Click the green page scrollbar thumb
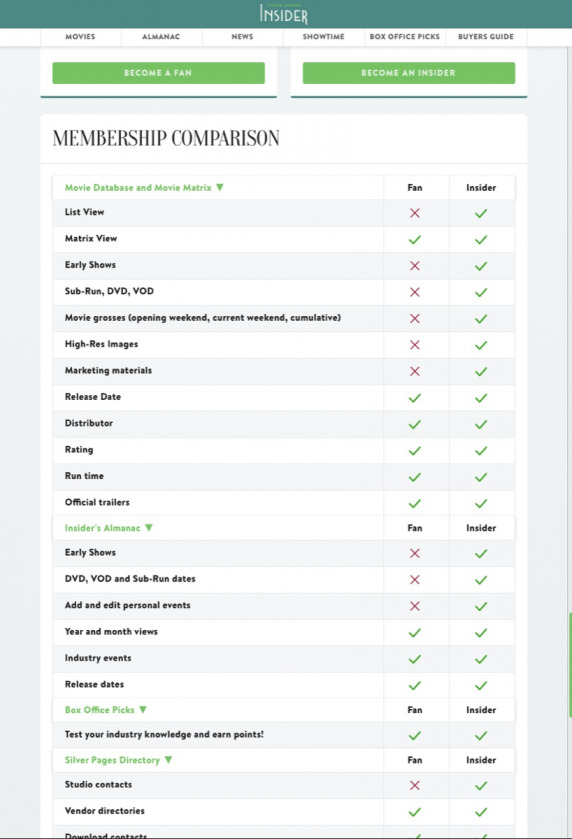This screenshot has width=572, height=839. point(570,665)
